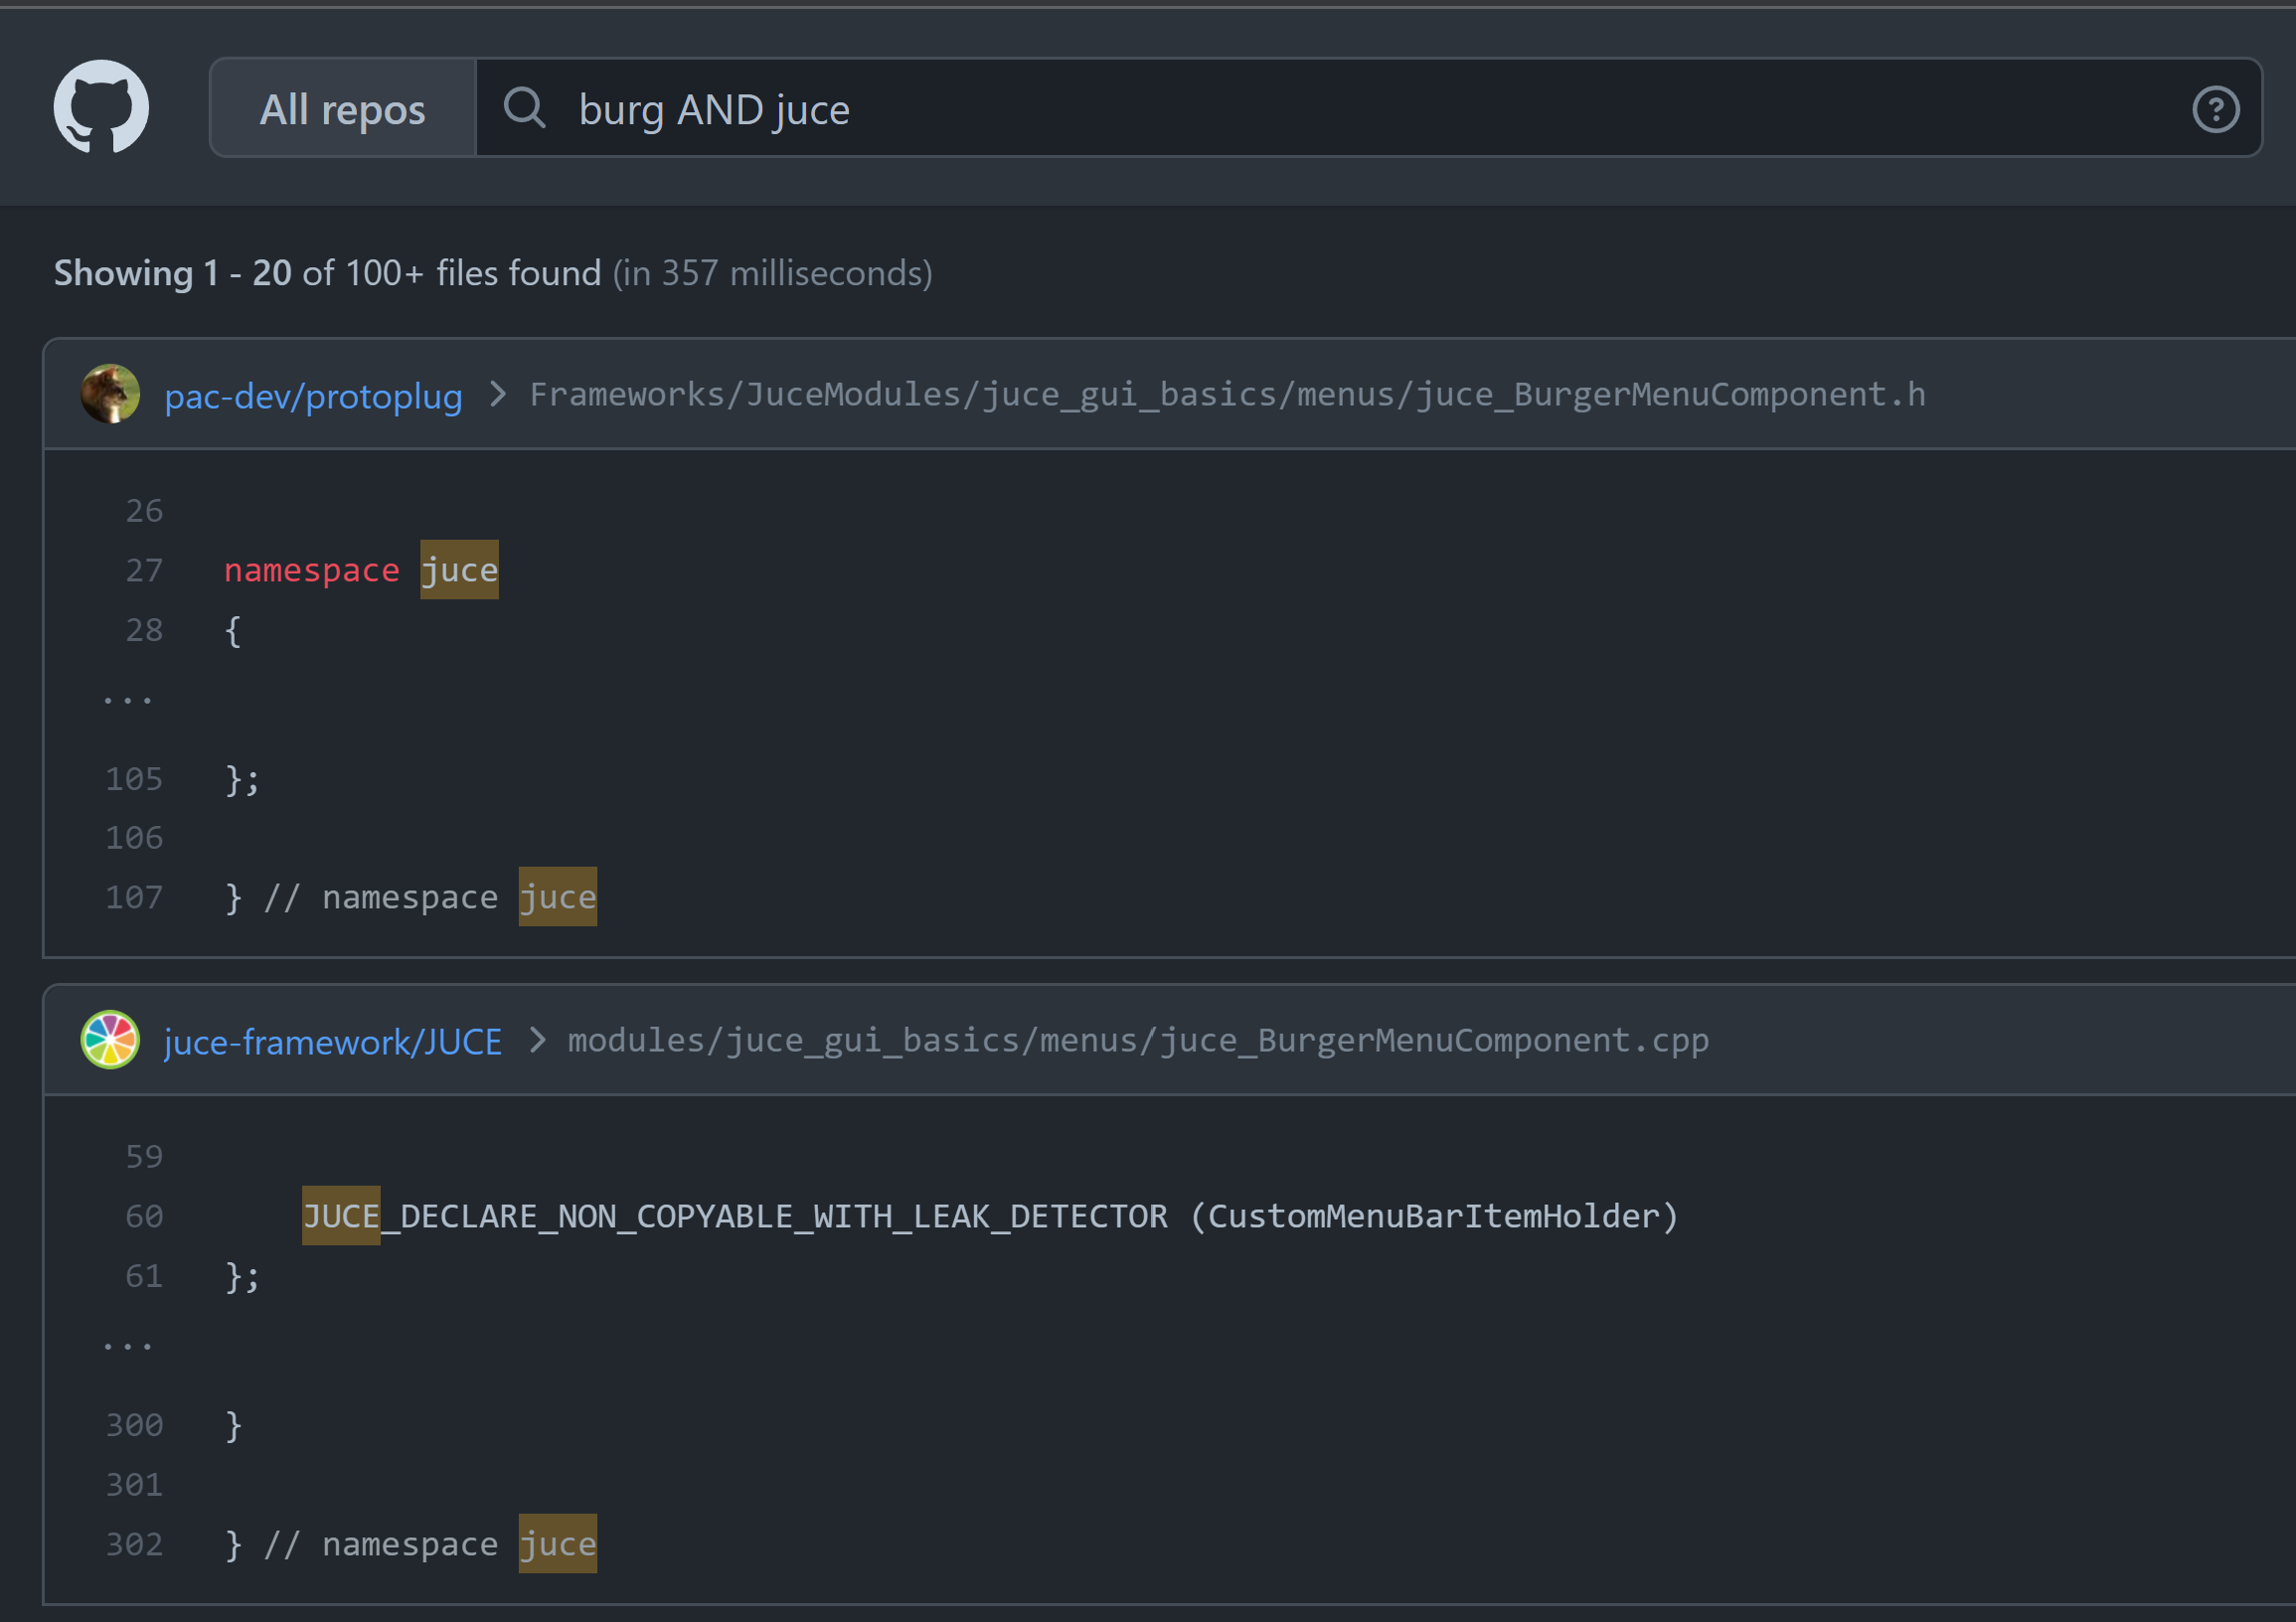Click the pac-dev avatar thumbnail
Viewport: 2296px width, 1622px height.
pos(110,394)
